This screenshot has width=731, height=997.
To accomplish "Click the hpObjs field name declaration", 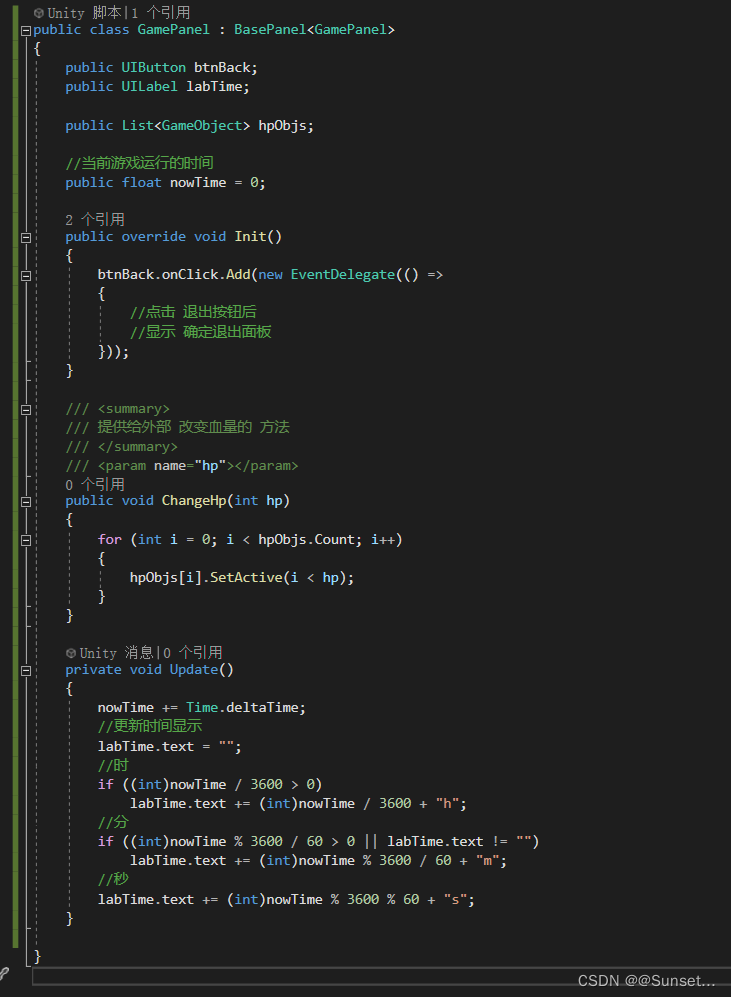I will (x=282, y=126).
